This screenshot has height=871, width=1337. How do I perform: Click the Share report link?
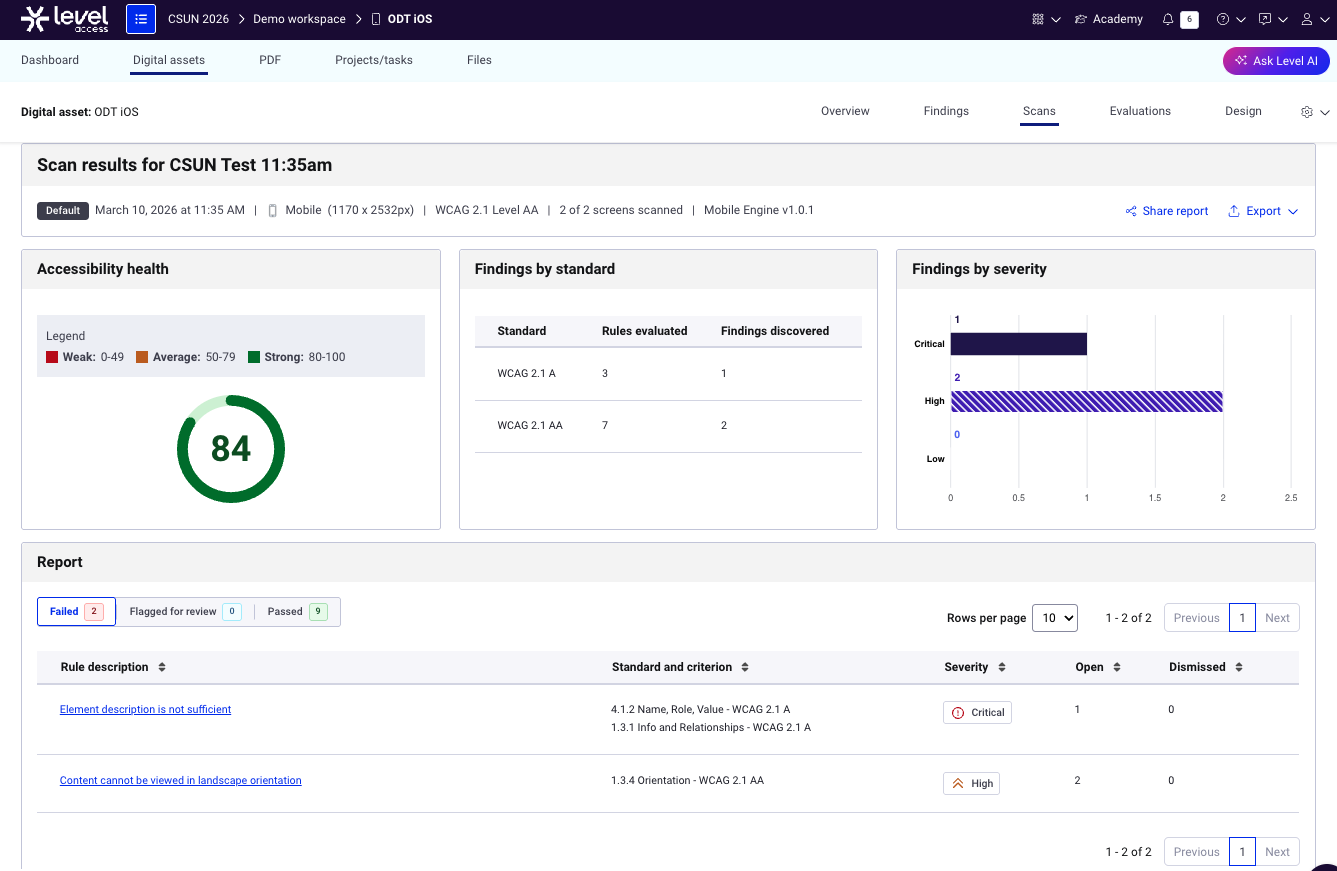[1167, 211]
